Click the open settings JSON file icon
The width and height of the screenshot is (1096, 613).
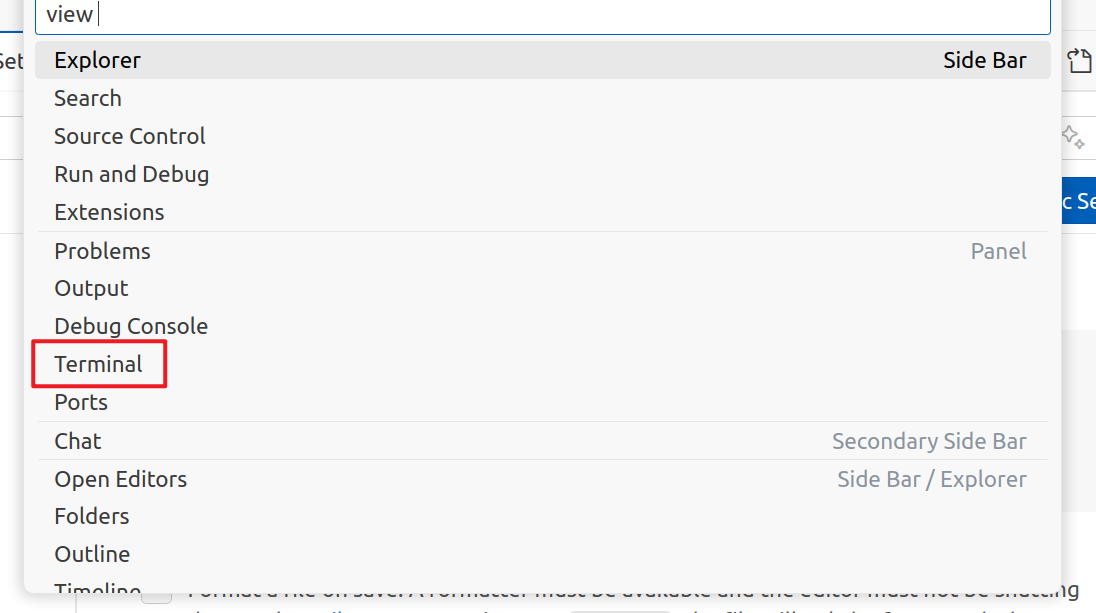(x=1079, y=61)
